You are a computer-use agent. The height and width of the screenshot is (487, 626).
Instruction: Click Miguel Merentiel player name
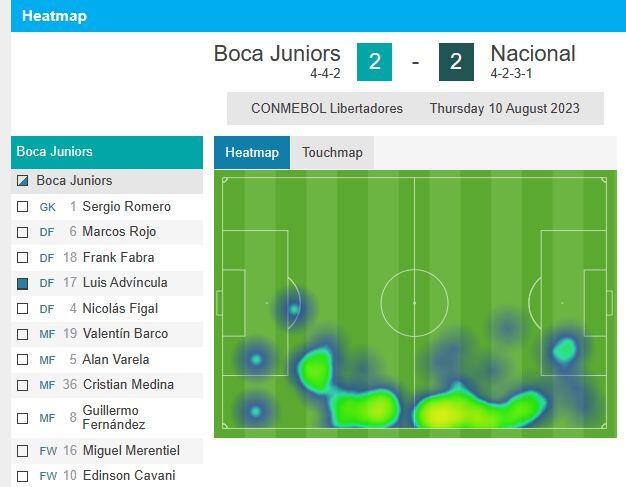click(x=130, y=451)
